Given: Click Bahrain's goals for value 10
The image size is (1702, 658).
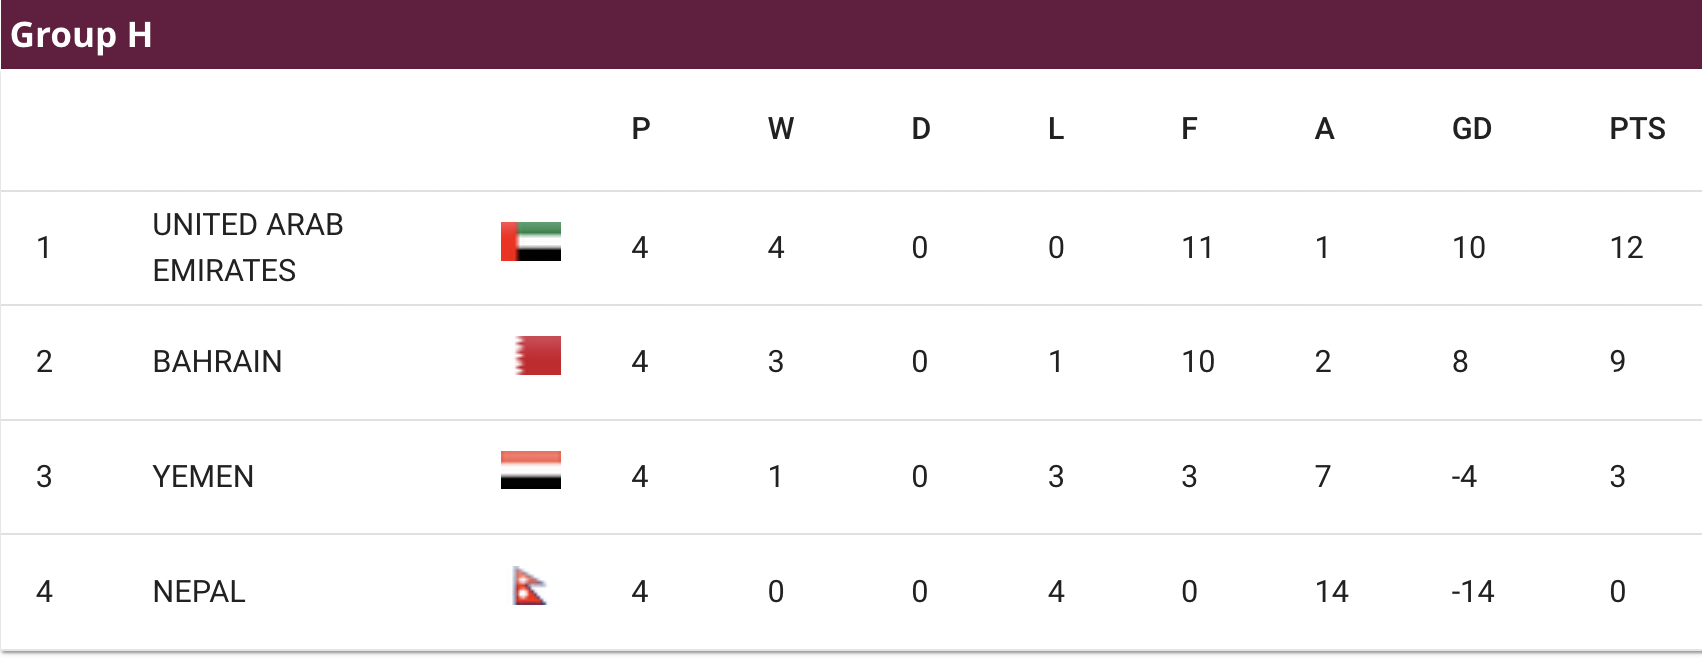Looking at the screenshot, I should (1198, 361).
